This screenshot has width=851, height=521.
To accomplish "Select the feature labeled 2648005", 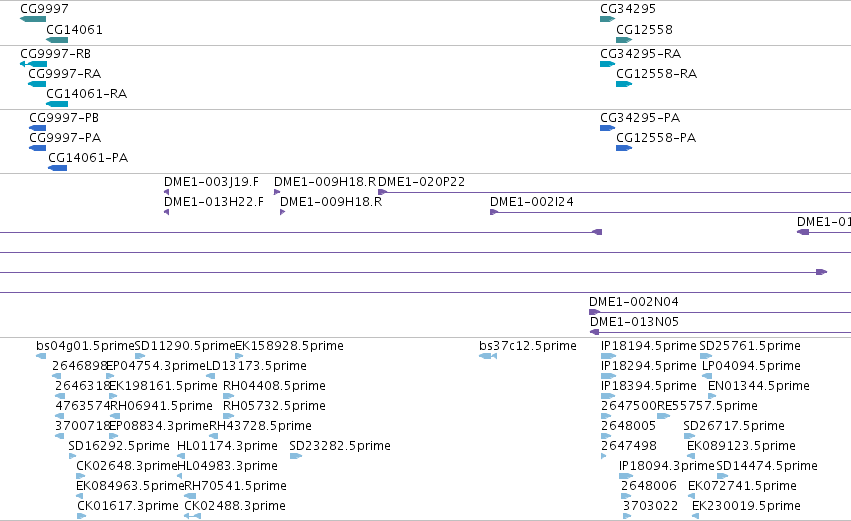I will coord(628,426).
